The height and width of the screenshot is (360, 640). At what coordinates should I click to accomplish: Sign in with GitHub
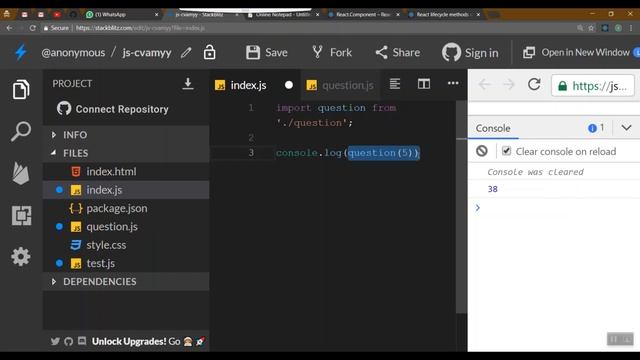pos(470,52)
